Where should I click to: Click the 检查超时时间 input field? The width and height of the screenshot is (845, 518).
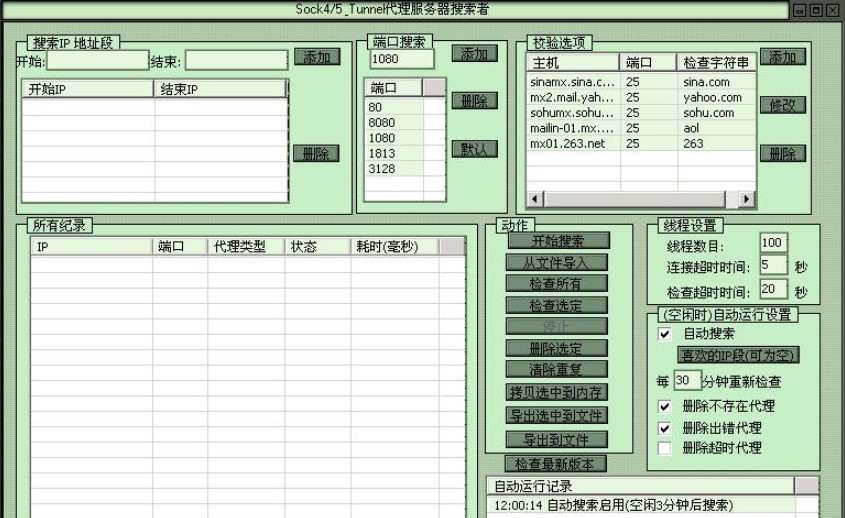[x=773, y=289]
